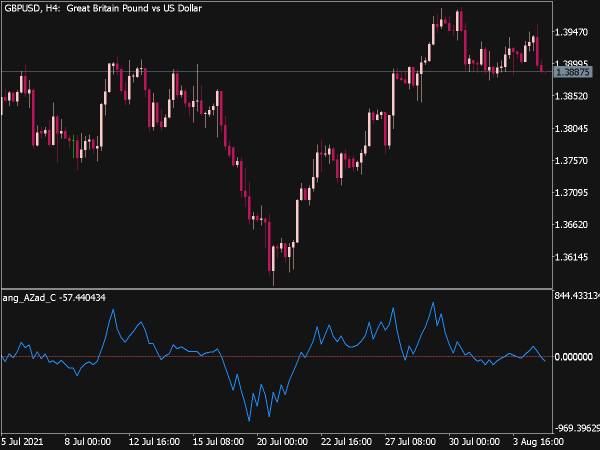Click the 844.43 indicator maximum label
This screenshot has width=600, height=450.
point(577,296)
